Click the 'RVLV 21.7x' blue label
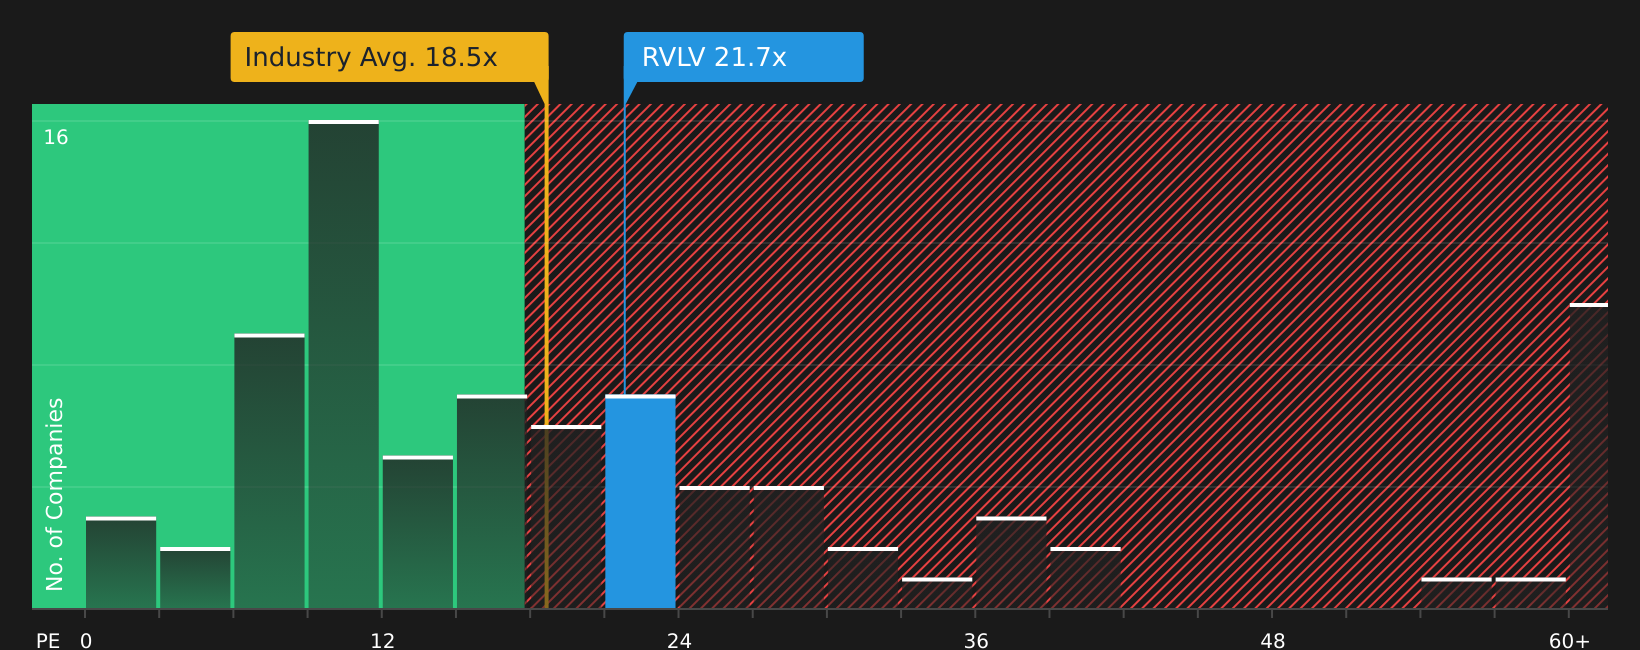The width and height of the screenshot is (1640, 650). tap(743, 57)
